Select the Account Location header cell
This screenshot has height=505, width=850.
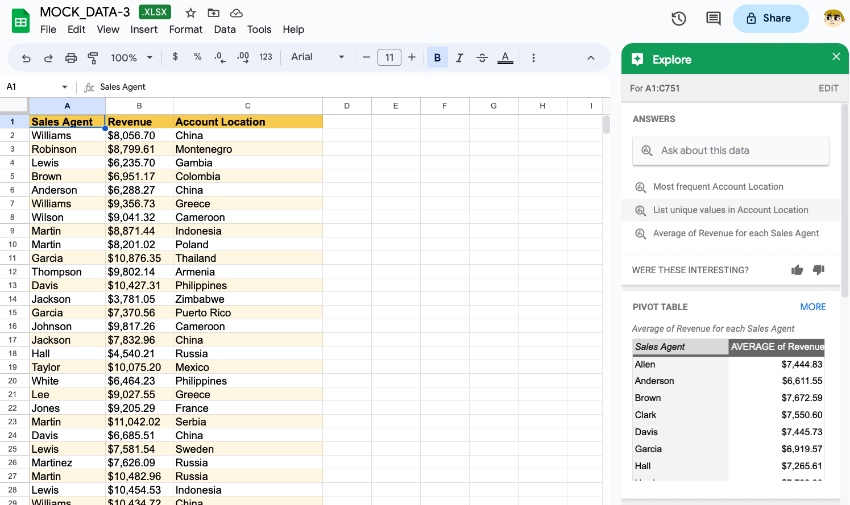point(248,122)
